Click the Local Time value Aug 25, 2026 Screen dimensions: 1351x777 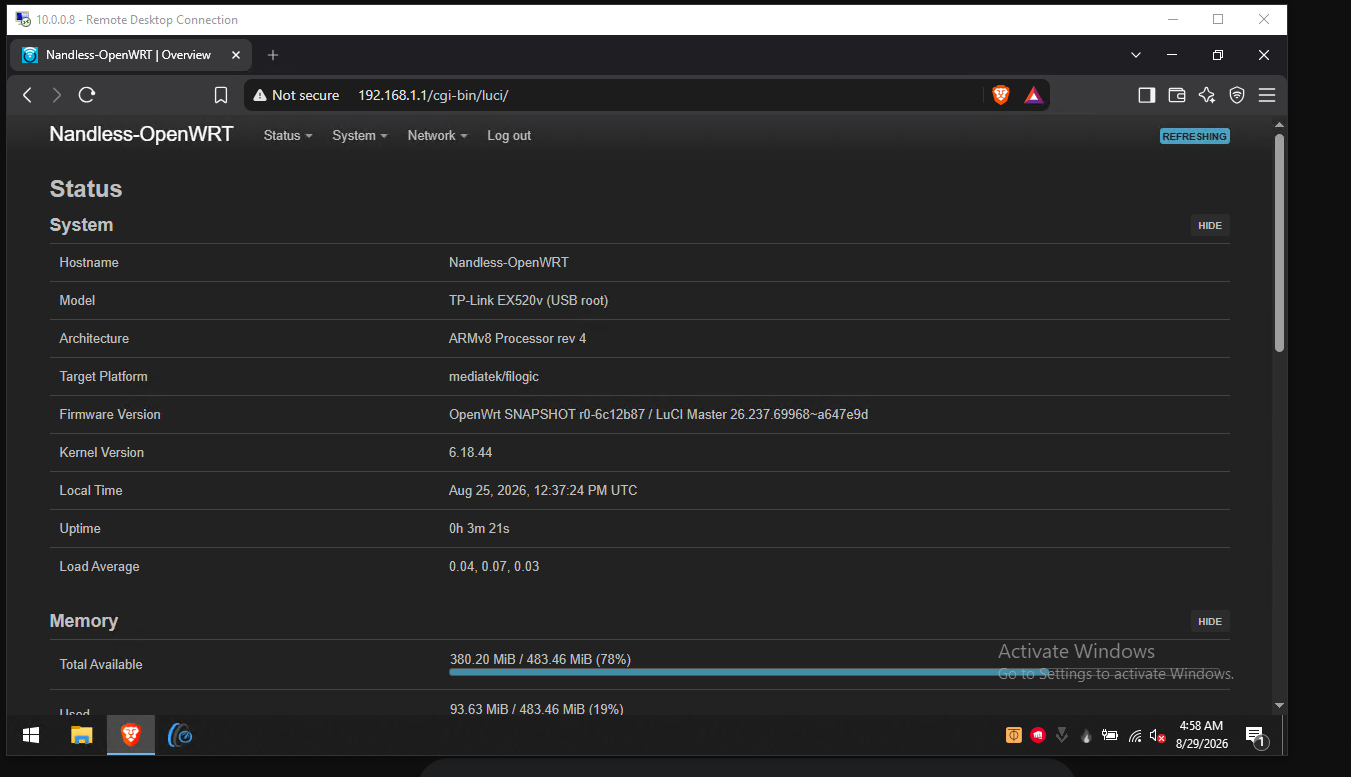click(543, 491)
